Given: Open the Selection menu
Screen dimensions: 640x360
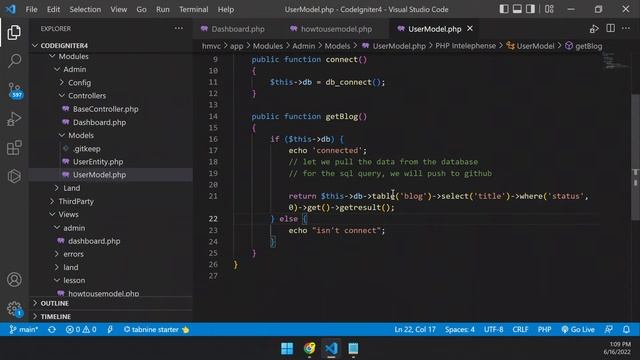Looking at the screenshot, I should click(x=85, y=9).
